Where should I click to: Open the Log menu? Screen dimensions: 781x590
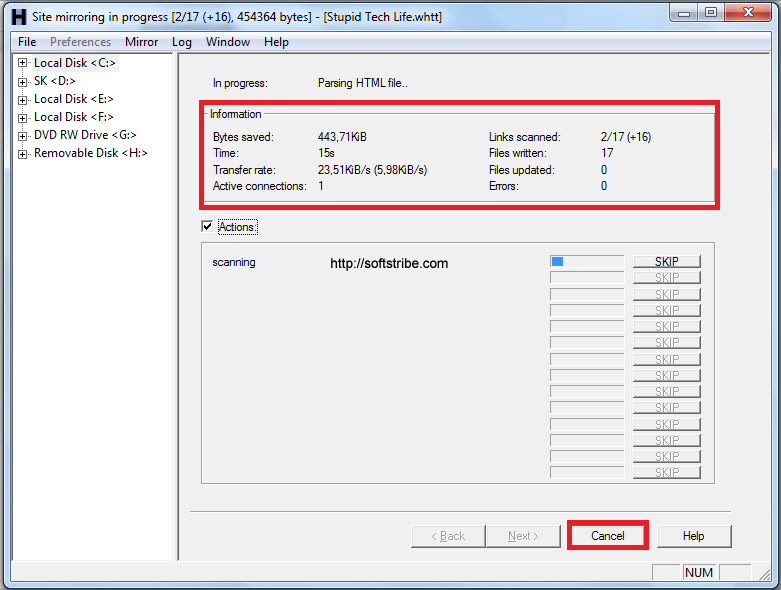(182, 42)
